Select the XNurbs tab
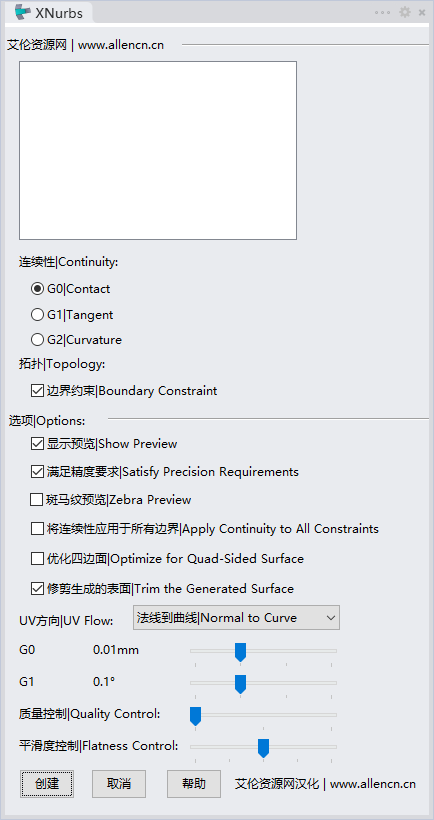Screen dimensions: 434x820 [49, 13]
